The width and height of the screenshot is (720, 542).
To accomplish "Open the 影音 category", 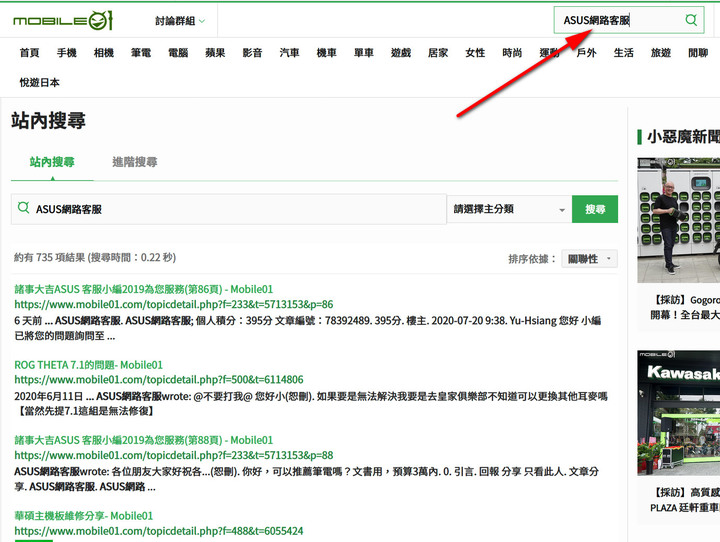I will point(253,53).
